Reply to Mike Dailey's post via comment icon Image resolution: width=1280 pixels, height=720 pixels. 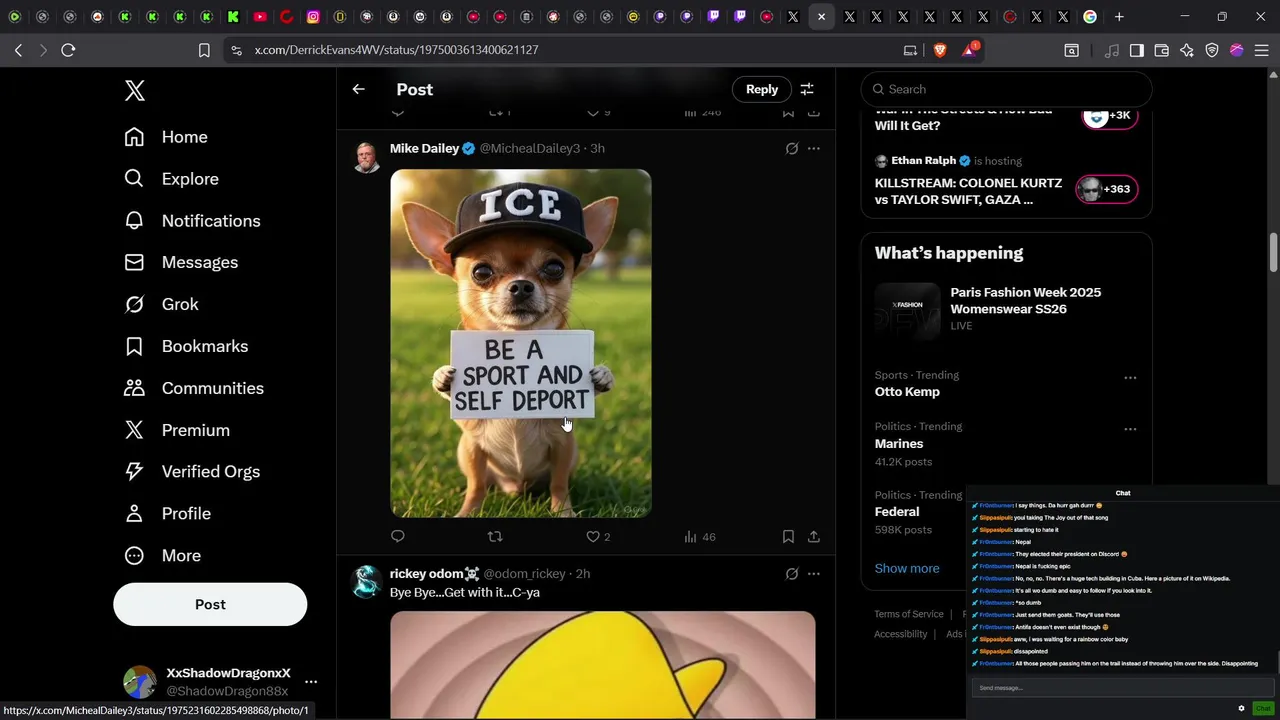398,537
